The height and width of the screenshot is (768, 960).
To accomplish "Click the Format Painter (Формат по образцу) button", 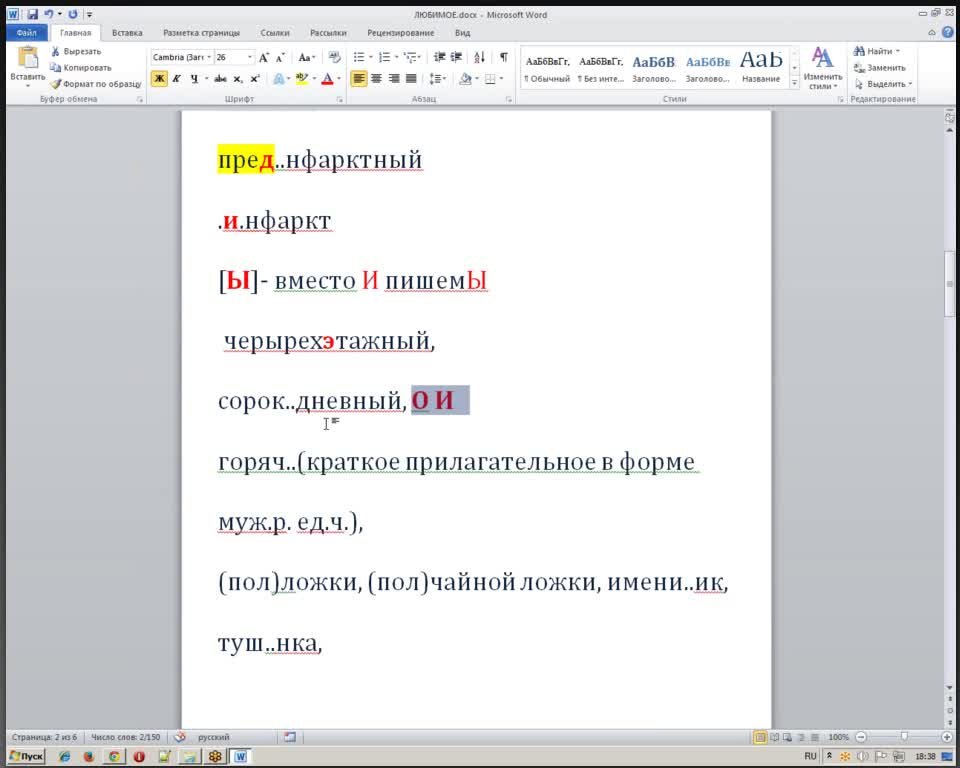I will coord(95,84).
